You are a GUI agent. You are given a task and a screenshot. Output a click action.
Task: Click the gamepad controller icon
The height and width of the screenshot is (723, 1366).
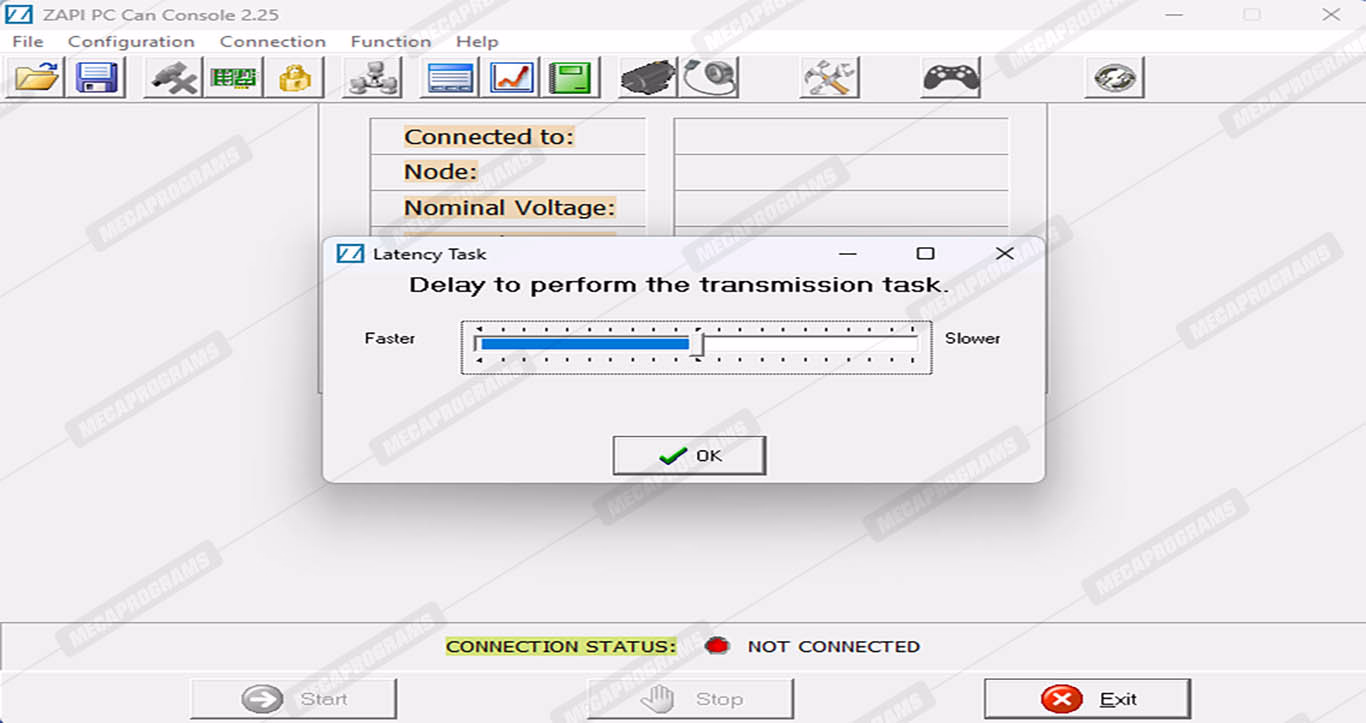[951, 77]
